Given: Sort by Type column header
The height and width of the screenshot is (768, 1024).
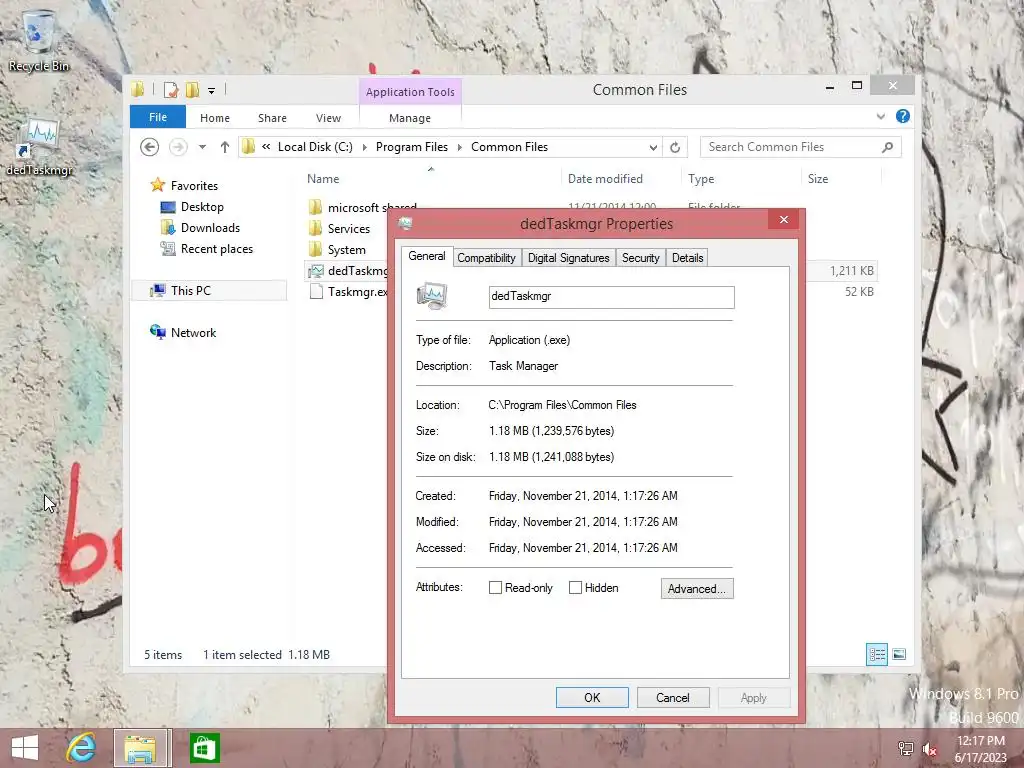Looking at the screenshot, I should (701, 179).
